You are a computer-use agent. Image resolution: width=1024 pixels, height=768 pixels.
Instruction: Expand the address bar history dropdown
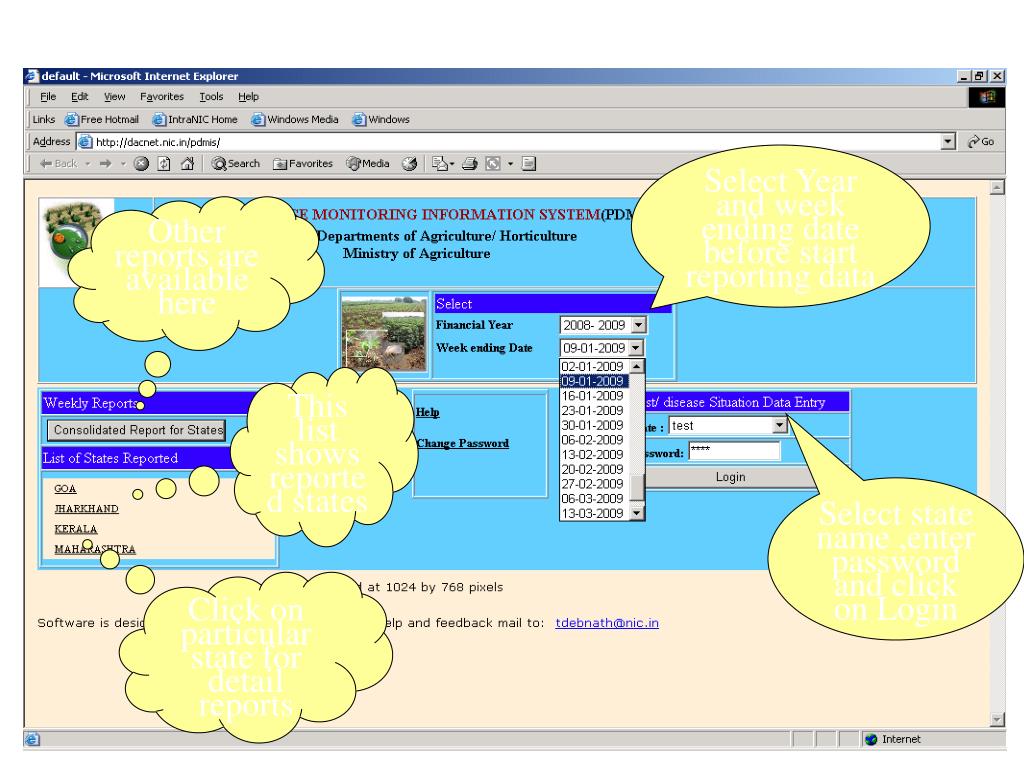948,142
